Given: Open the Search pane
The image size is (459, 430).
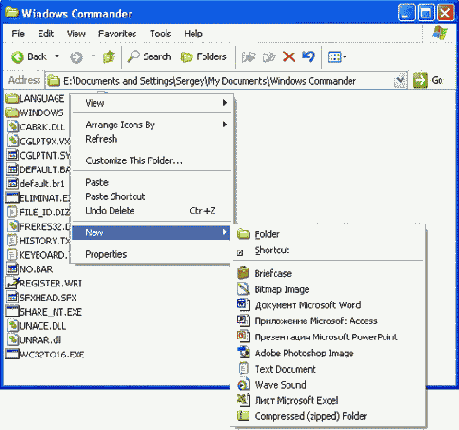Looking at the screenshot, I should (x=149, y=57).
